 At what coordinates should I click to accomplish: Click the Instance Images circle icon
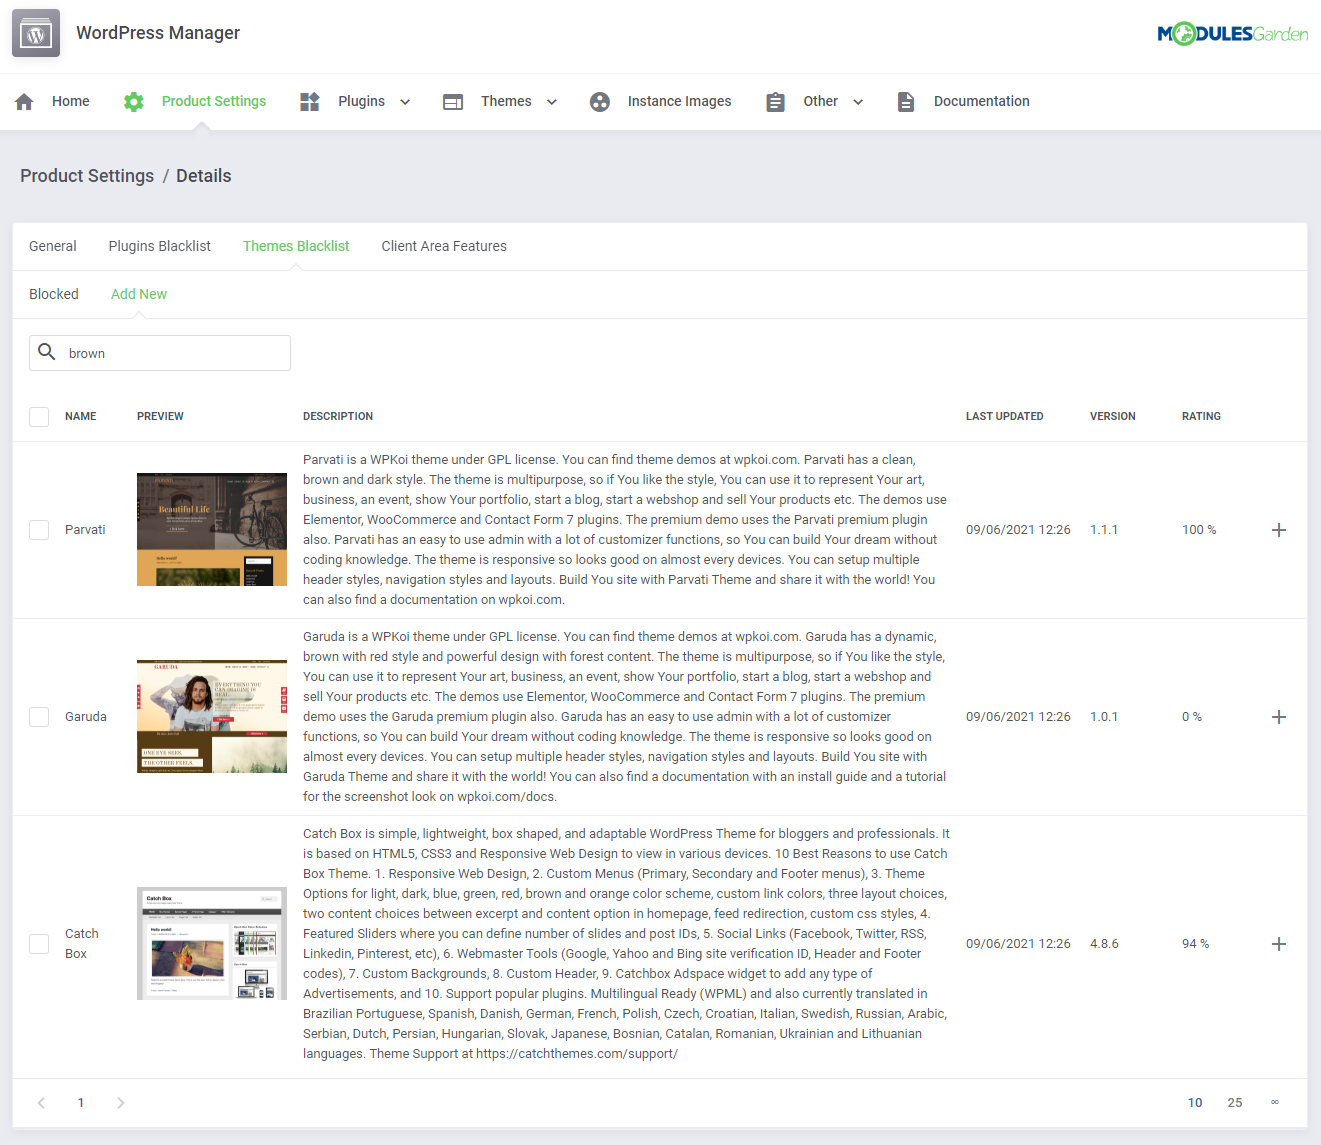(x=600, y=102)
